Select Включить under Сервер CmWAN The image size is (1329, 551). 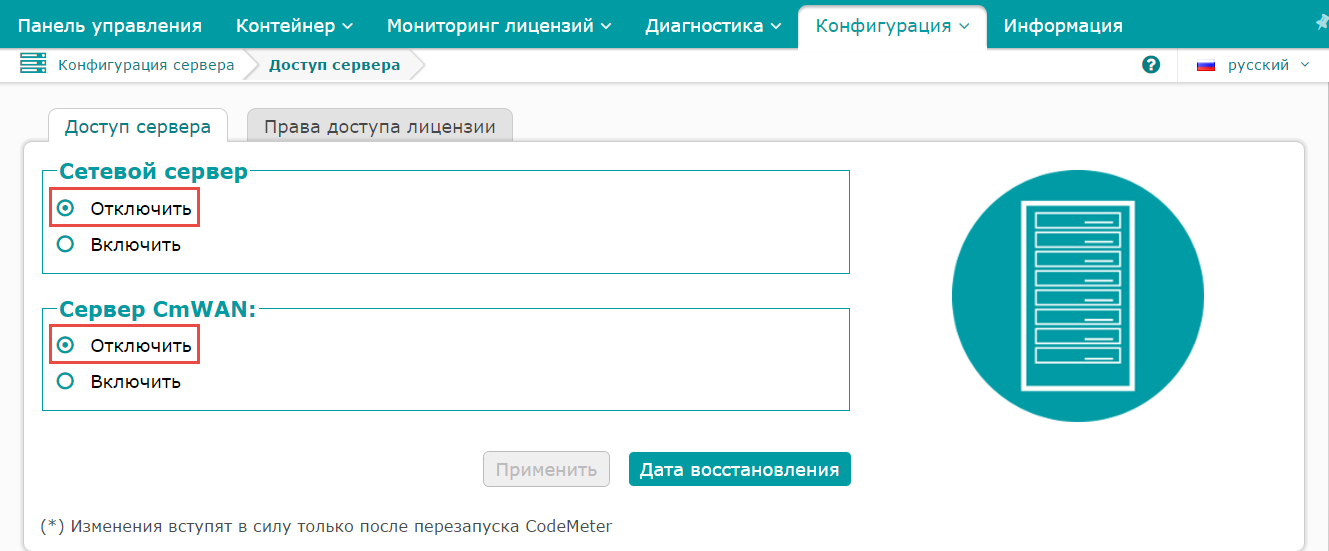click(66, 381)
